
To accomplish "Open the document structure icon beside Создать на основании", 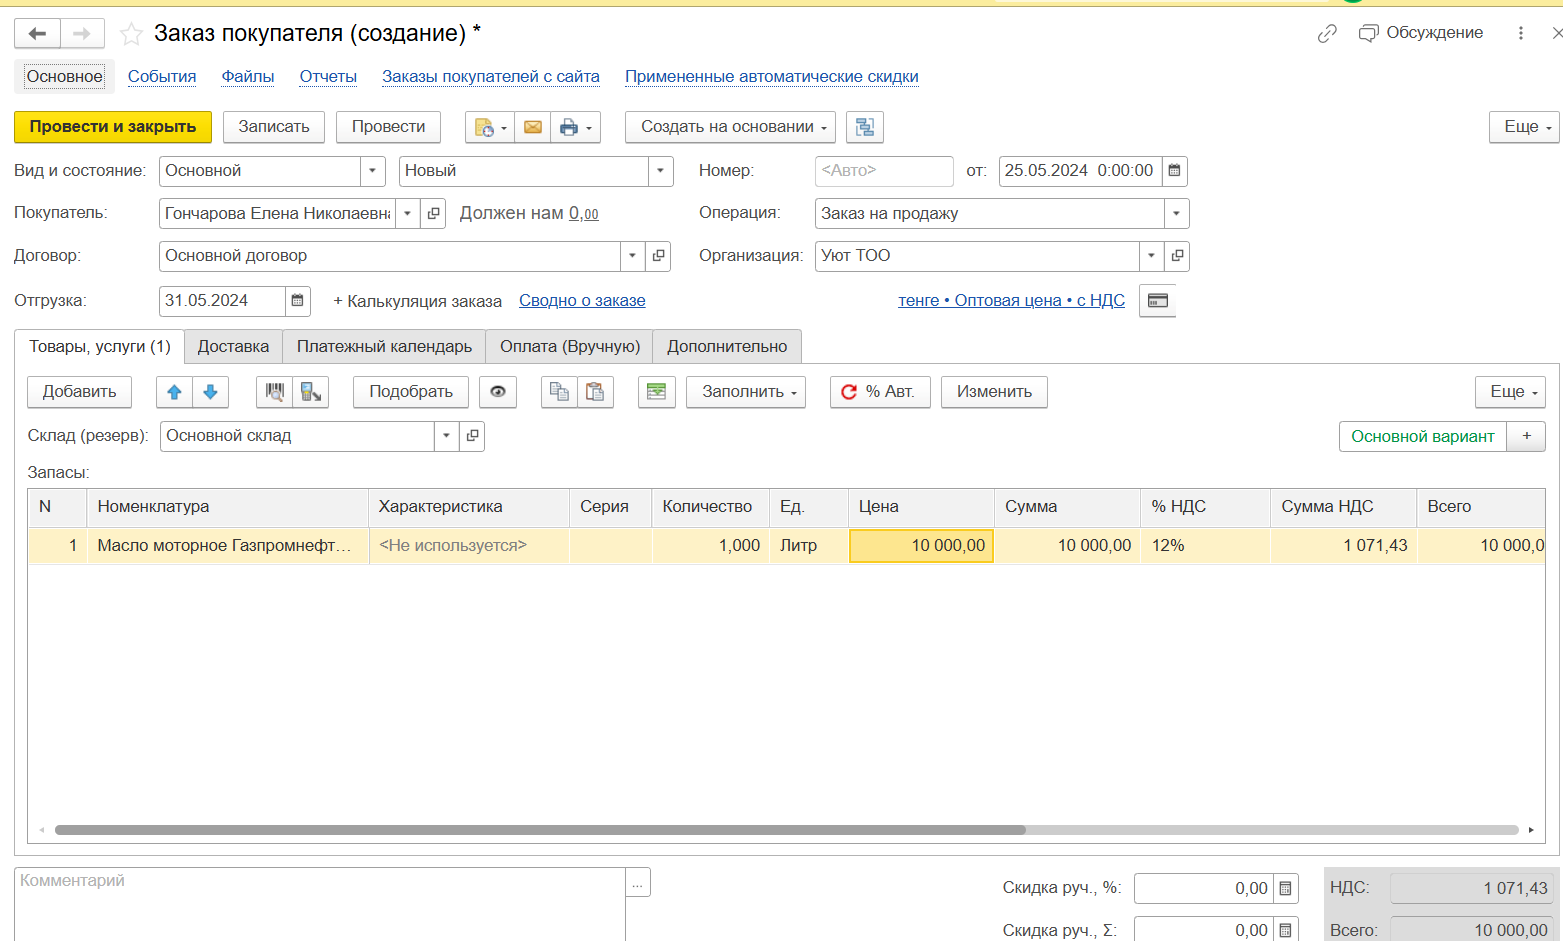I will (864, 127).
